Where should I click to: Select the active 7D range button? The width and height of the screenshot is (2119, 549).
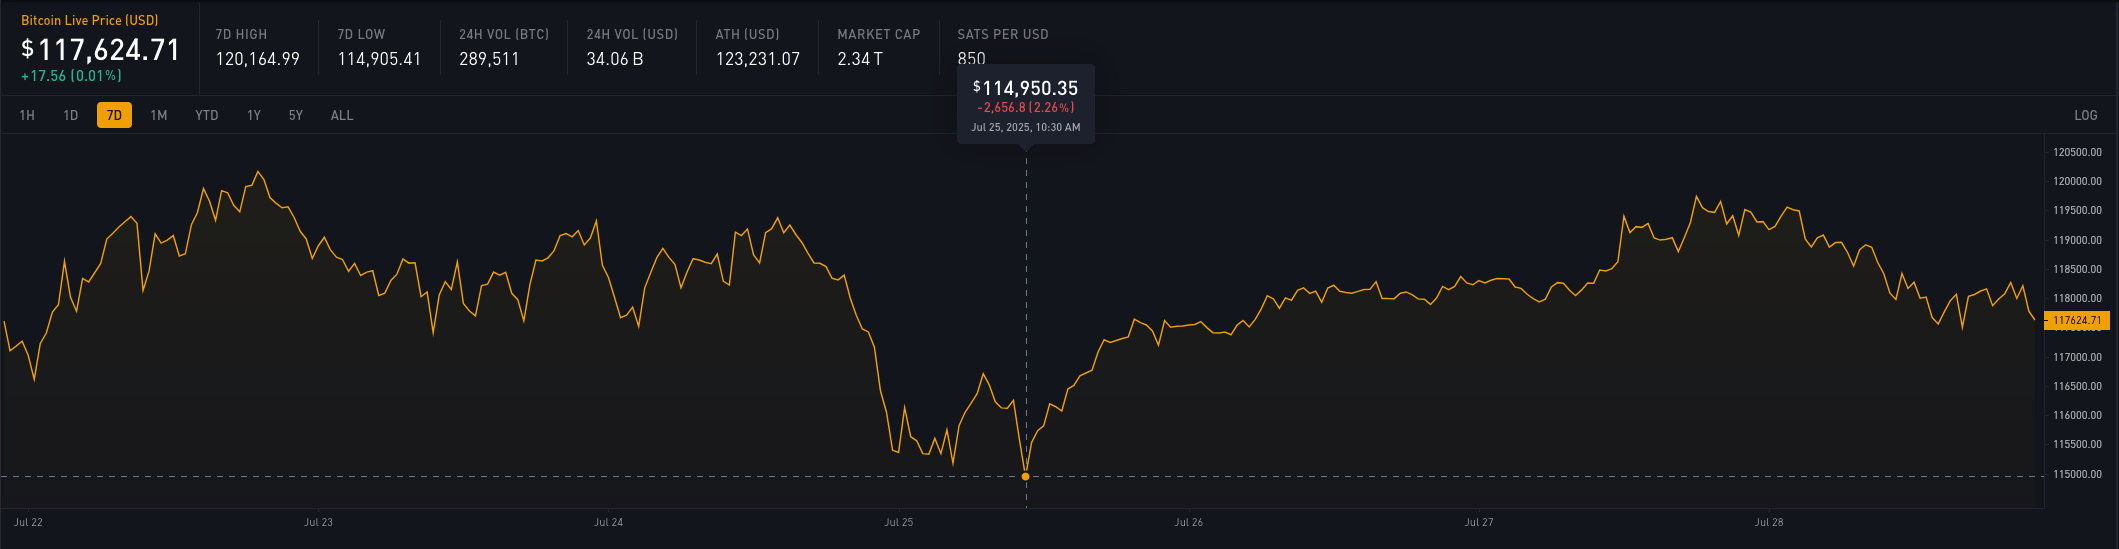pos(114,115)
